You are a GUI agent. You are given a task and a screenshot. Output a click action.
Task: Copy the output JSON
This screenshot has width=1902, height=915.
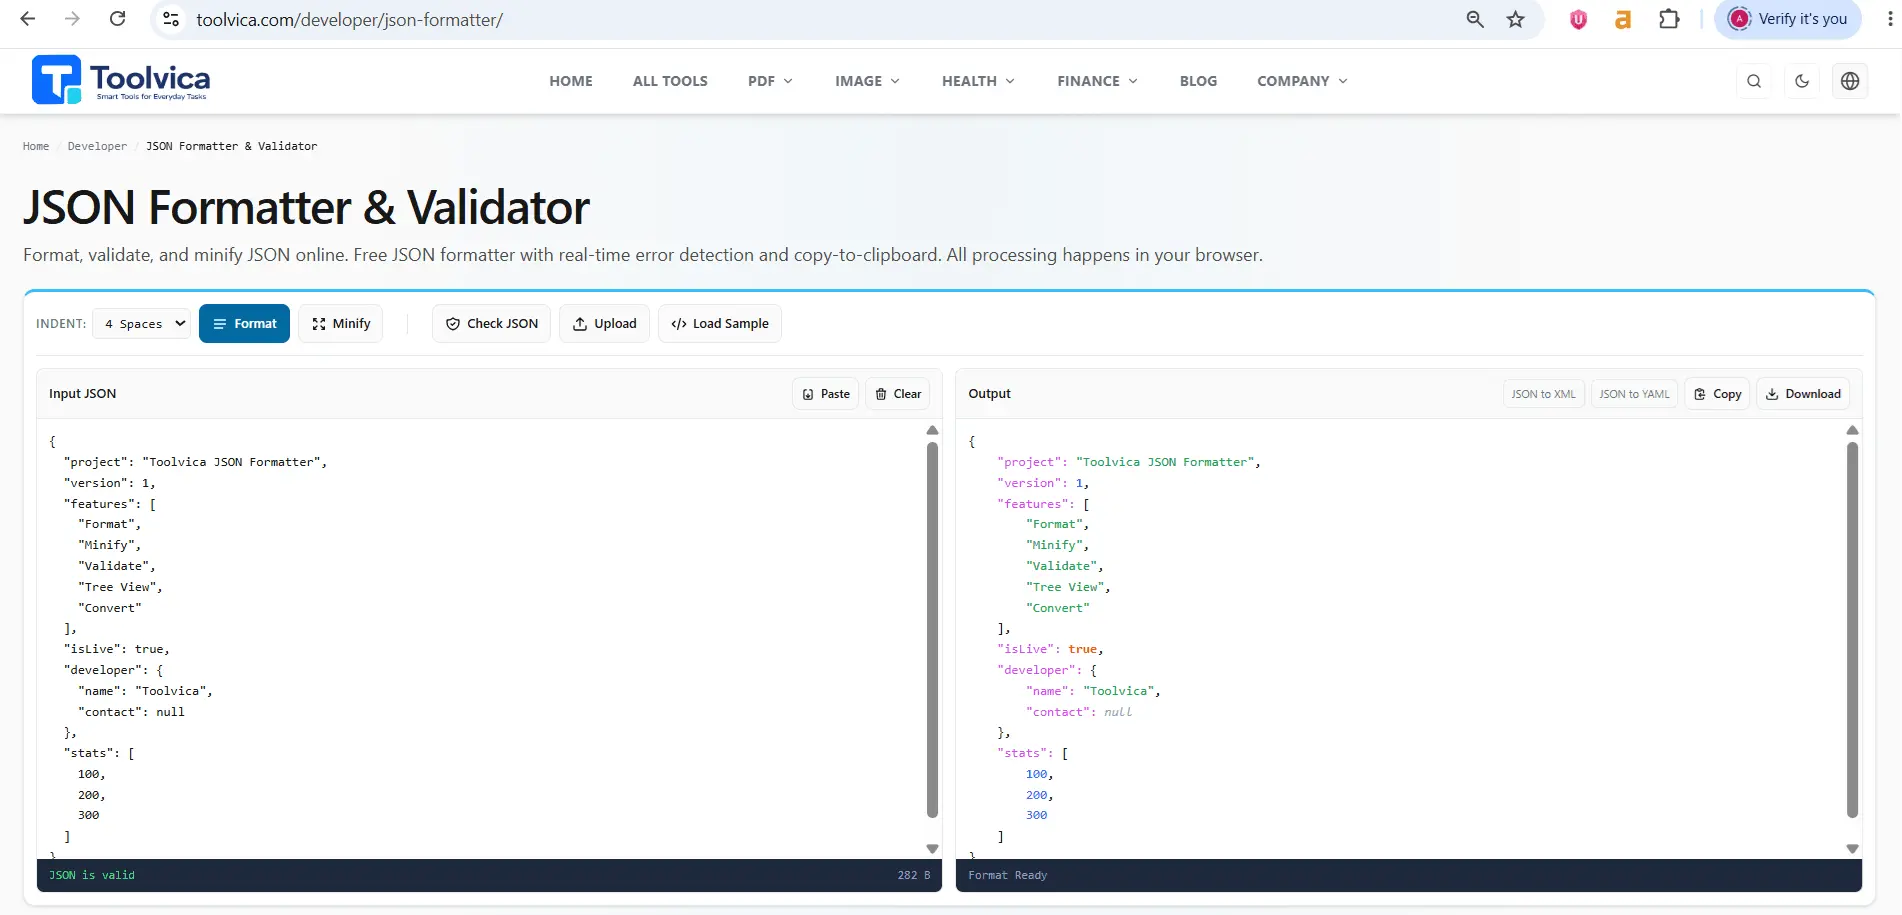tap(1717, 394)
